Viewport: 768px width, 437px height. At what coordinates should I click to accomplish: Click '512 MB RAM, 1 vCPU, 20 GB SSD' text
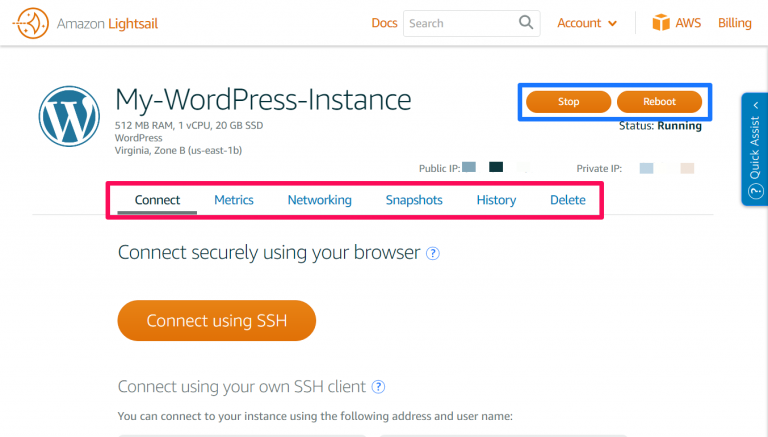189,125
